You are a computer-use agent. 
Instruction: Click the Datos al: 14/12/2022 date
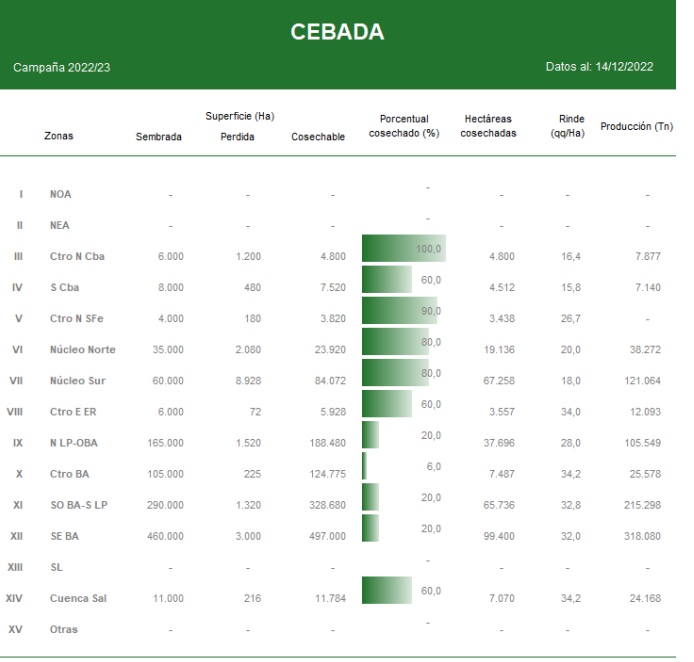599,67
